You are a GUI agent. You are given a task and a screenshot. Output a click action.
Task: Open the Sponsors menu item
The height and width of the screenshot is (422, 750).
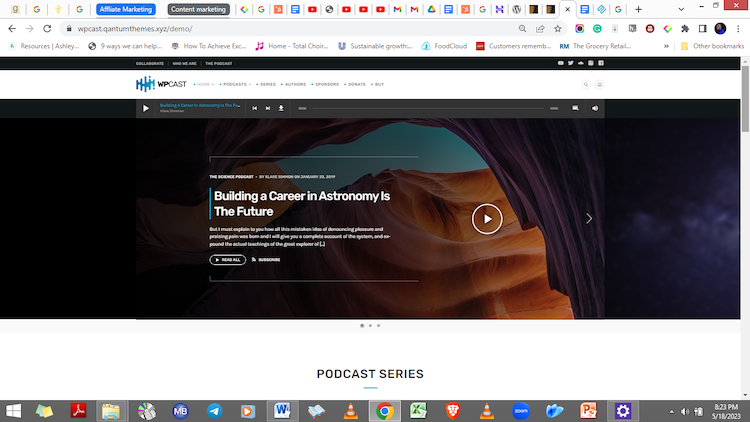(326, 85)
